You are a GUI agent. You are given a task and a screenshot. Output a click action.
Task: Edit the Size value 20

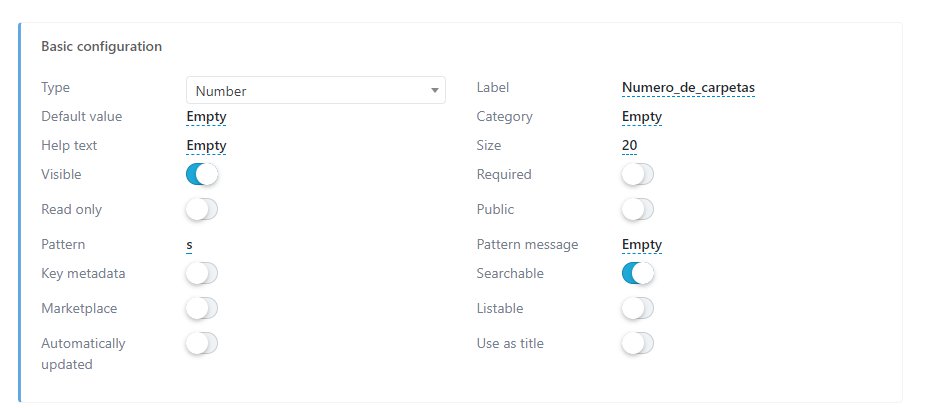coord(630,145)
